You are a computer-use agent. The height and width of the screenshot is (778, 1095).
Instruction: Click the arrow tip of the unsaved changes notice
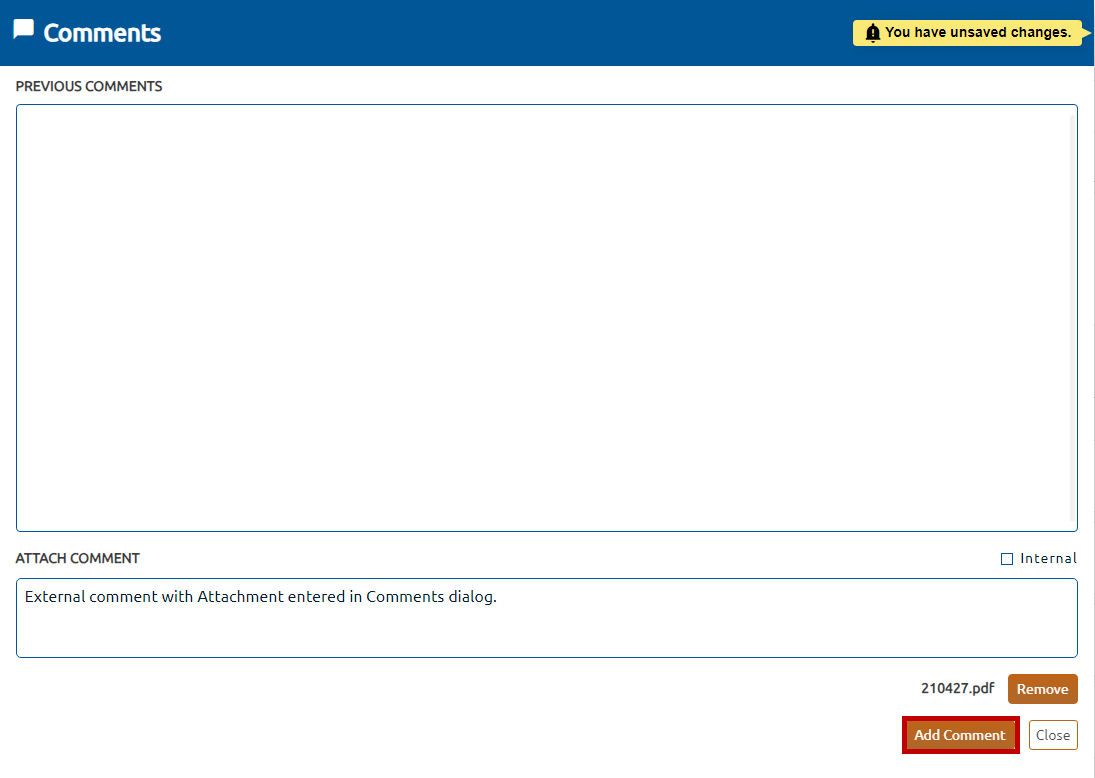[x=1088, y=33]
